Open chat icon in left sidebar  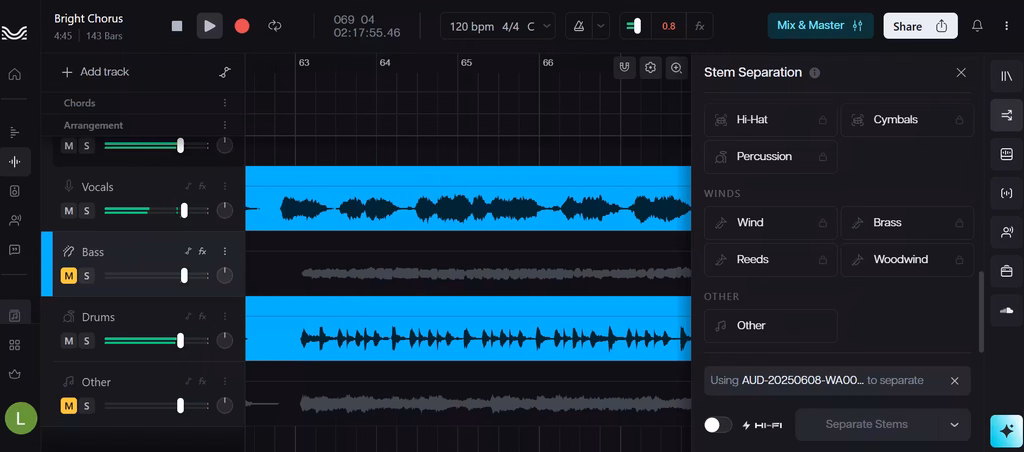click(x=14, y=250)
